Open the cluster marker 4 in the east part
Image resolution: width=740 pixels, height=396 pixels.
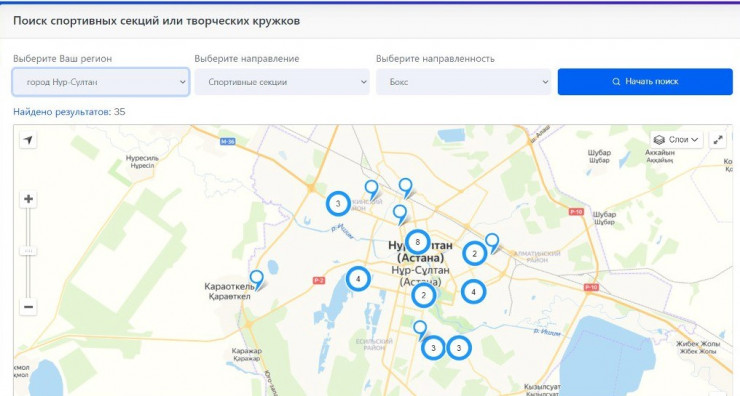tap(473, 292)
